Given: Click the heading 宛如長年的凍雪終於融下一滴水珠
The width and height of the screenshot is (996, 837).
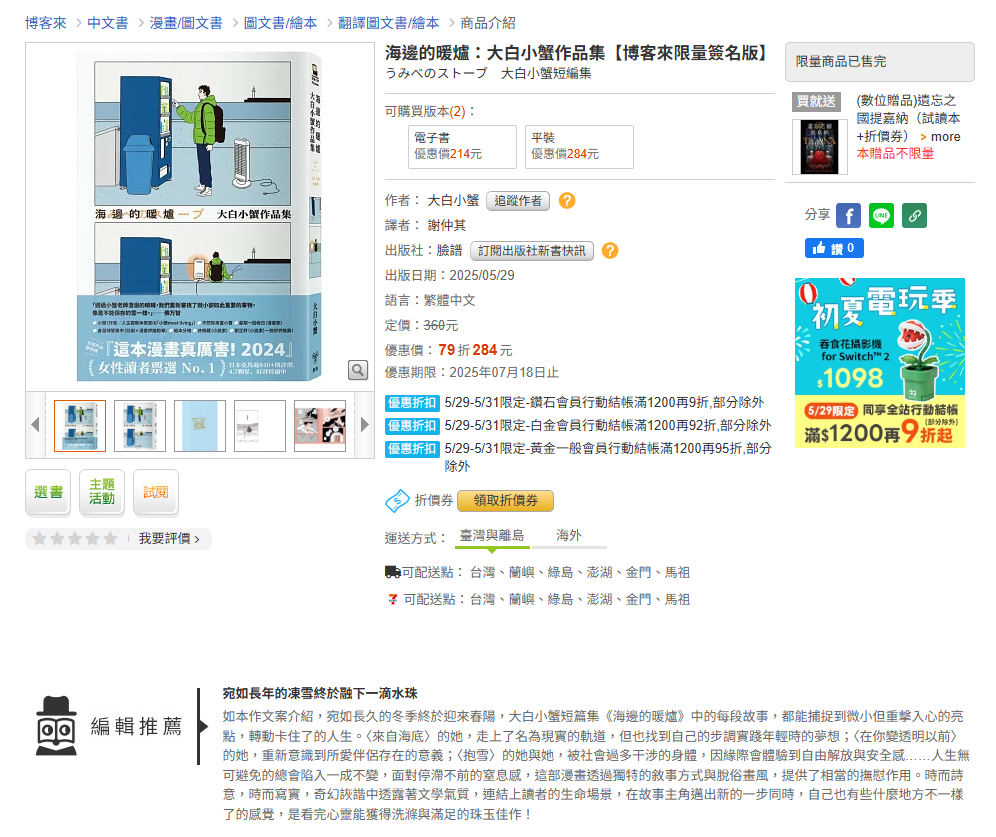Looking at the screenshot, I should 320,693.
